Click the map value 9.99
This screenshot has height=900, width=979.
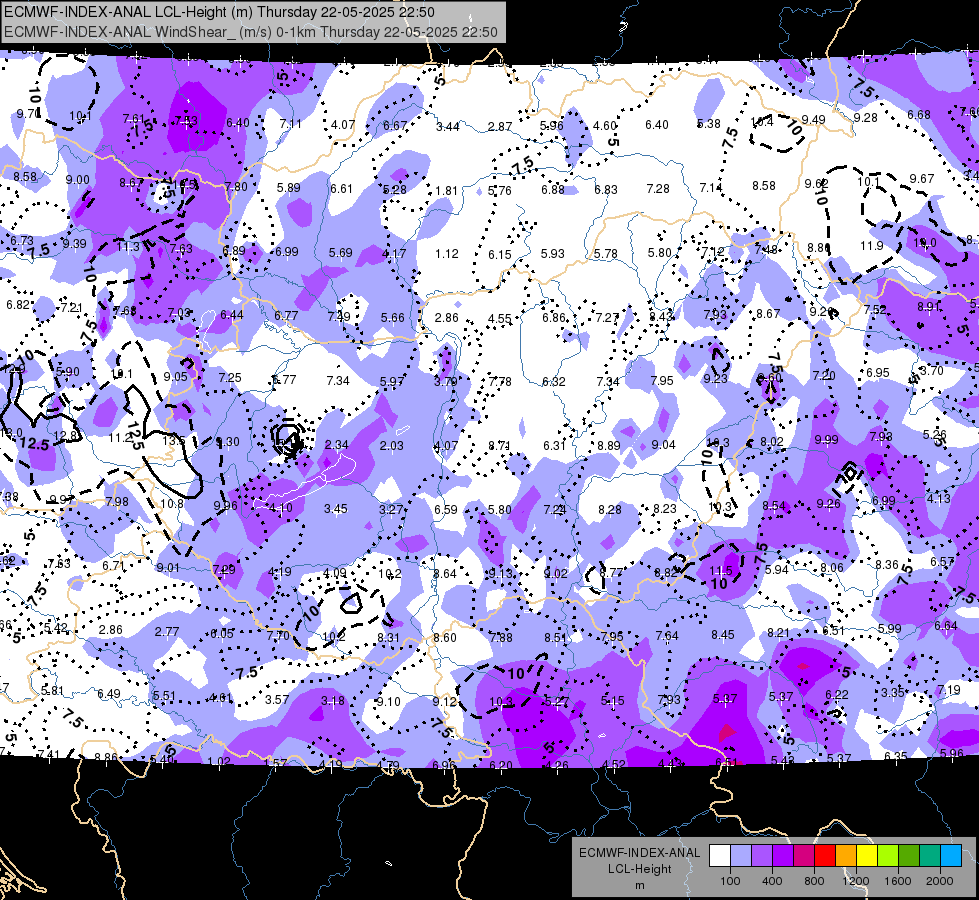click(x=826, y=440)
